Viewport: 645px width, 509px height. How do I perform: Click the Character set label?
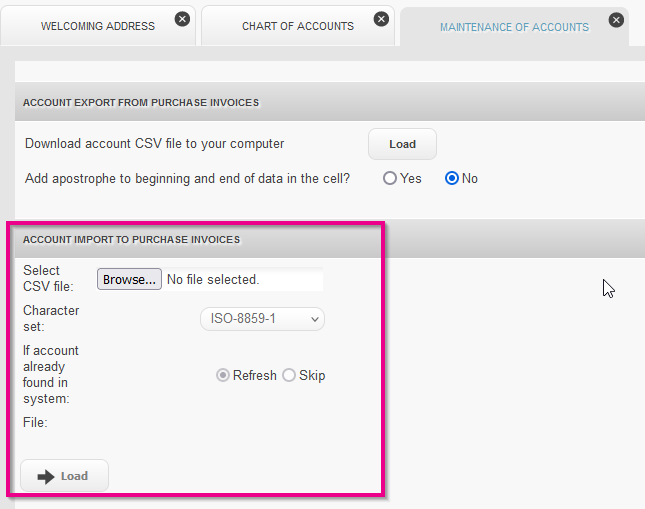click(51, 318)
